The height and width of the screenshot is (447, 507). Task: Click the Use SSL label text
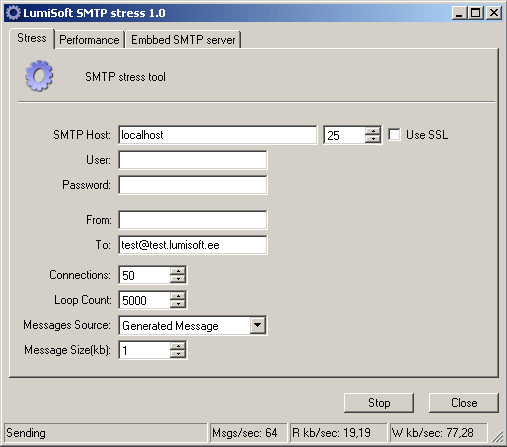point(427,135)
